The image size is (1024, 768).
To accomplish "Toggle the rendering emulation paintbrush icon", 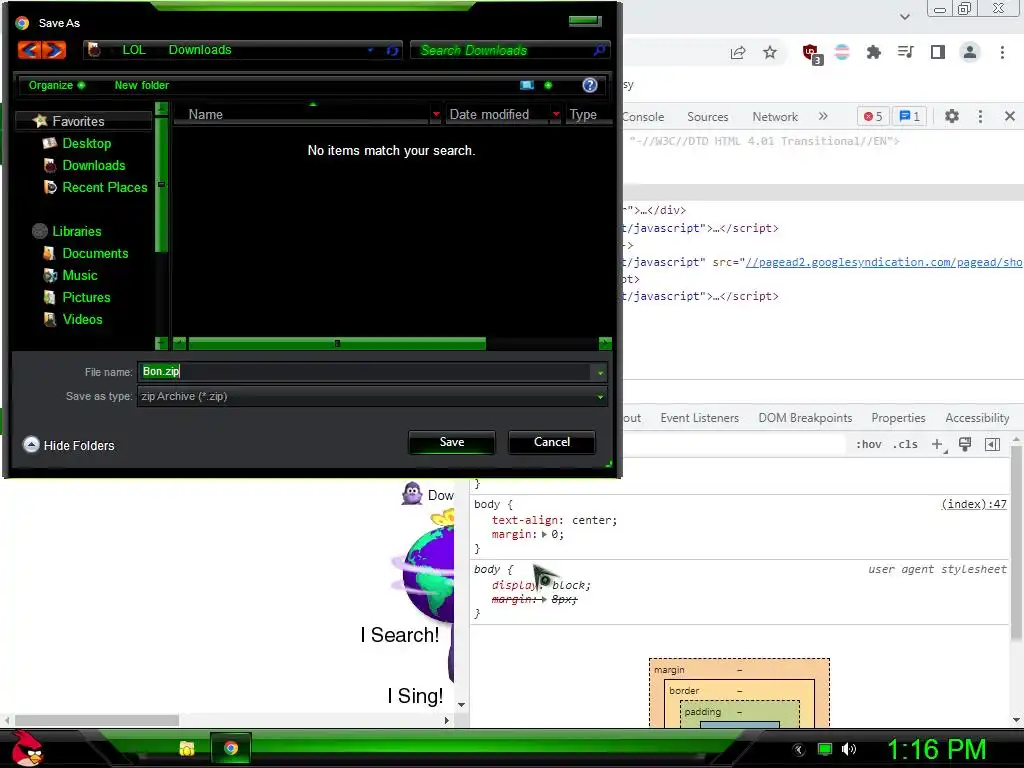I will point(965,444).
